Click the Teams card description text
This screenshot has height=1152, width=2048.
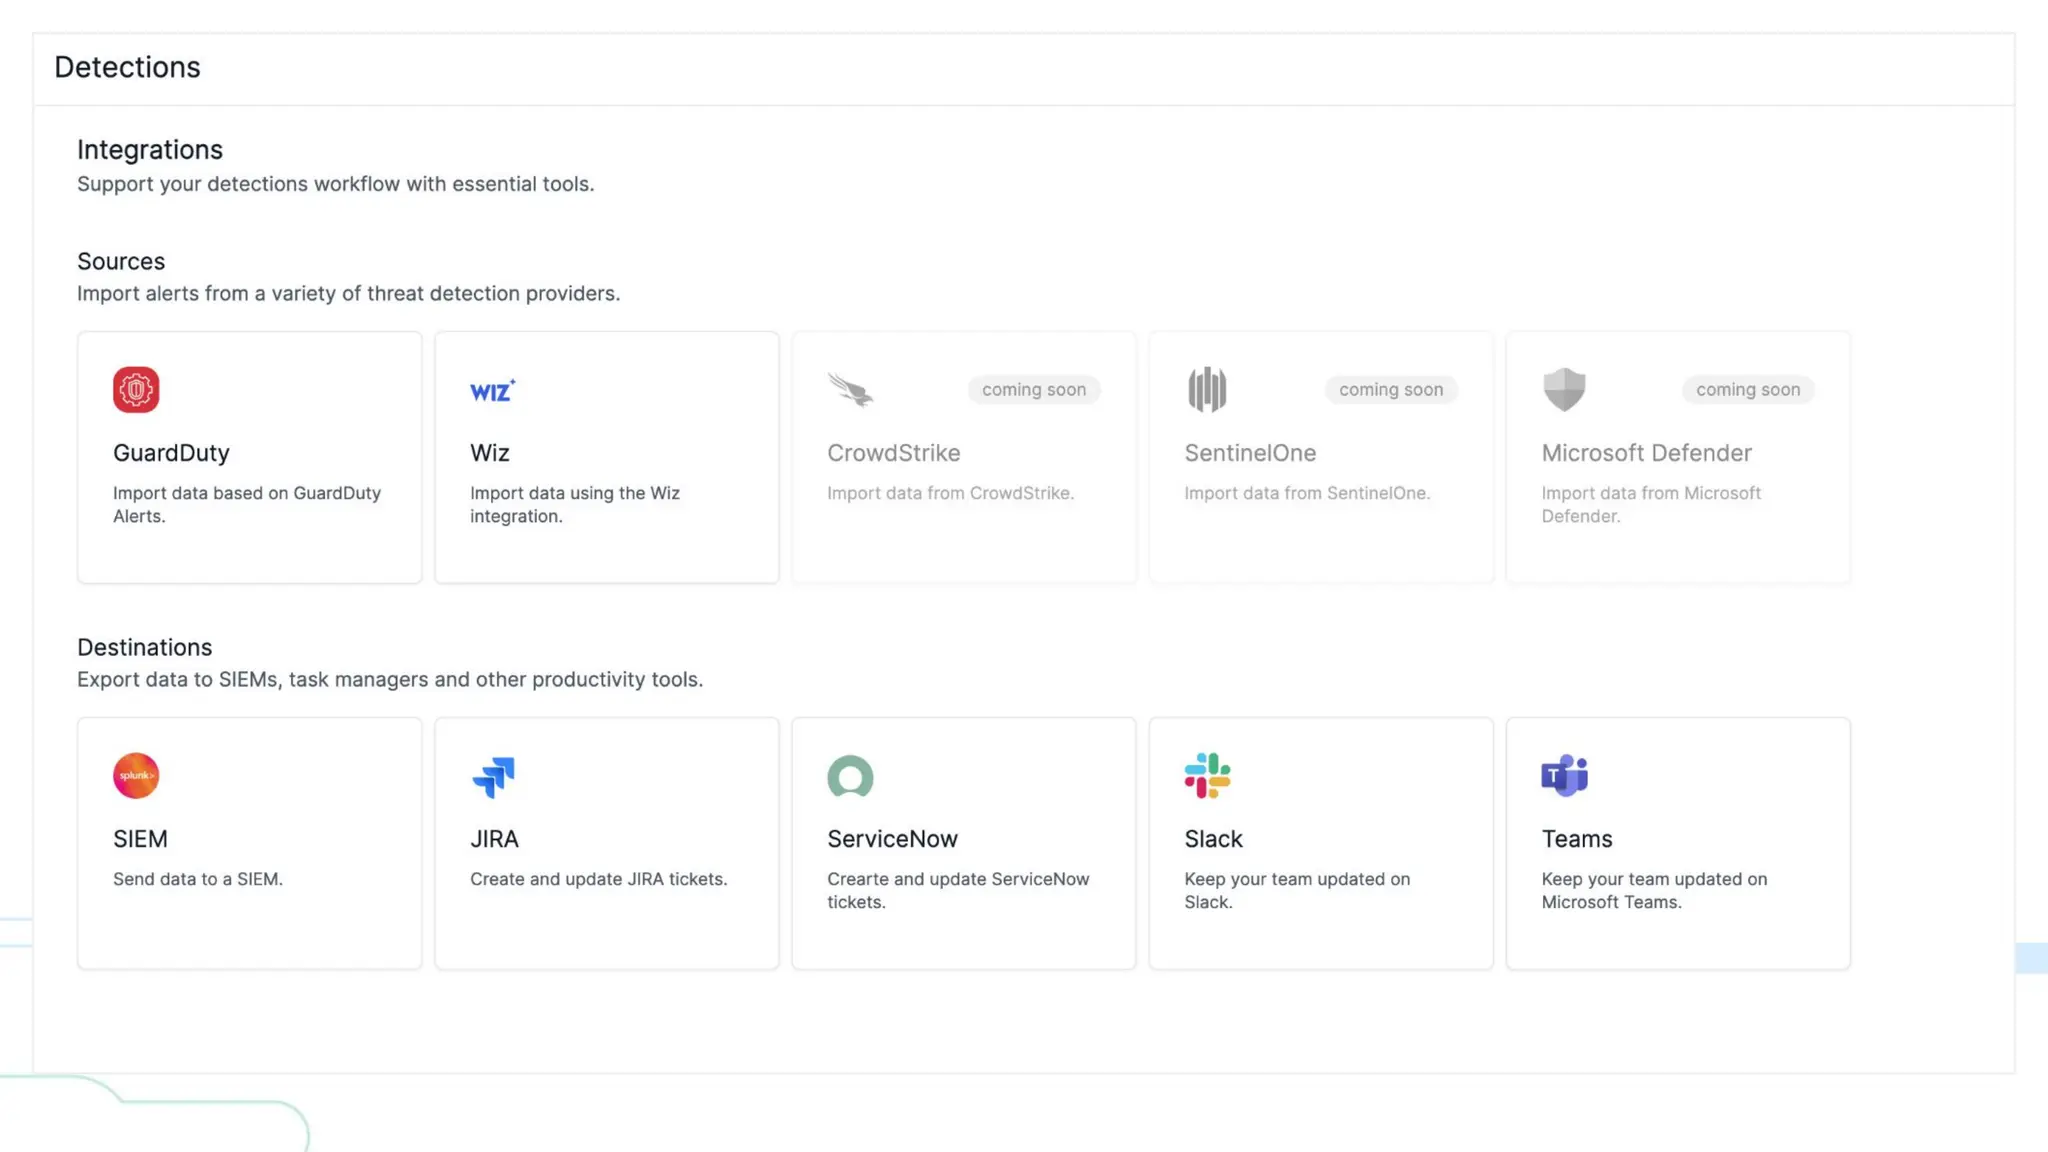tap(1653, 890)
